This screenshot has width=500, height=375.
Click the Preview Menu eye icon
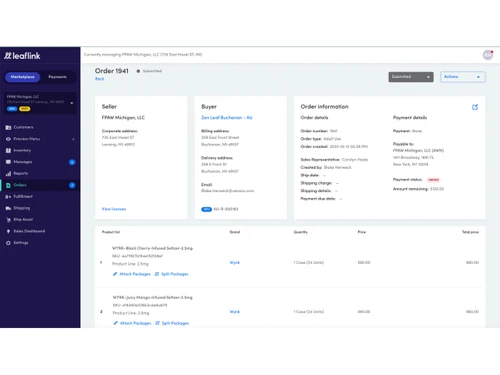point(8,139)
